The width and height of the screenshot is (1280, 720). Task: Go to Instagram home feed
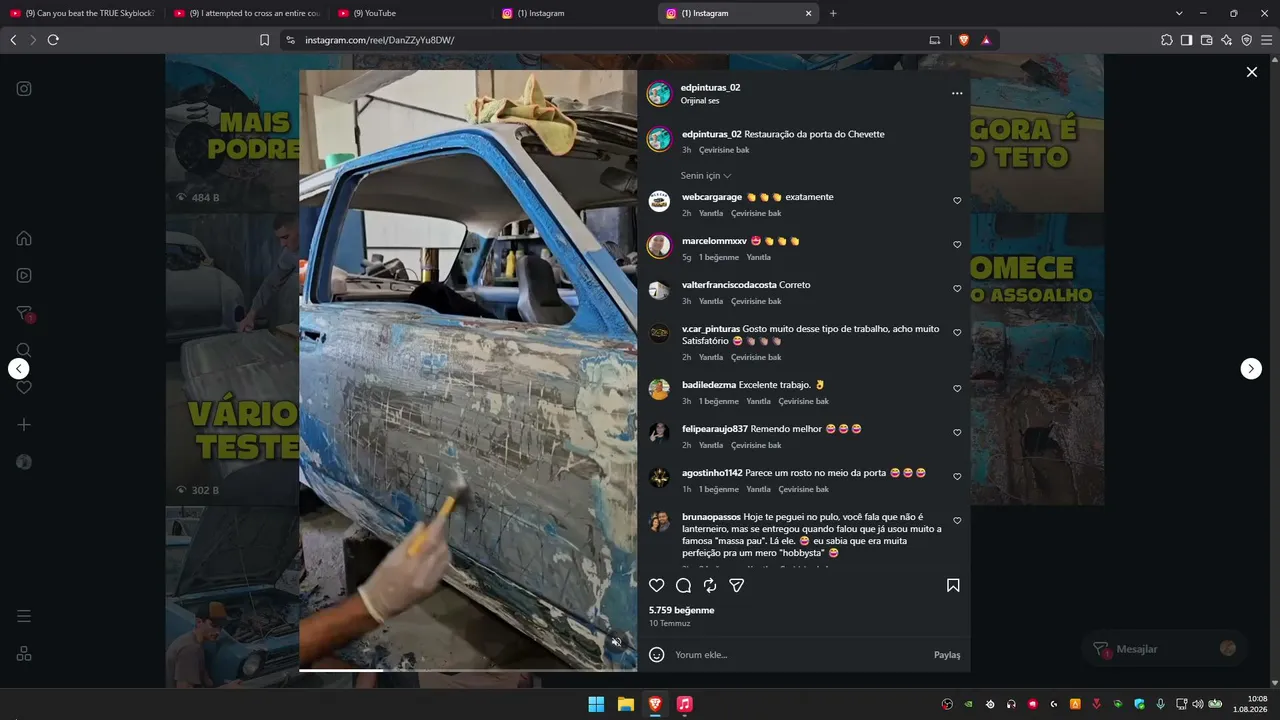click(24, 238)
